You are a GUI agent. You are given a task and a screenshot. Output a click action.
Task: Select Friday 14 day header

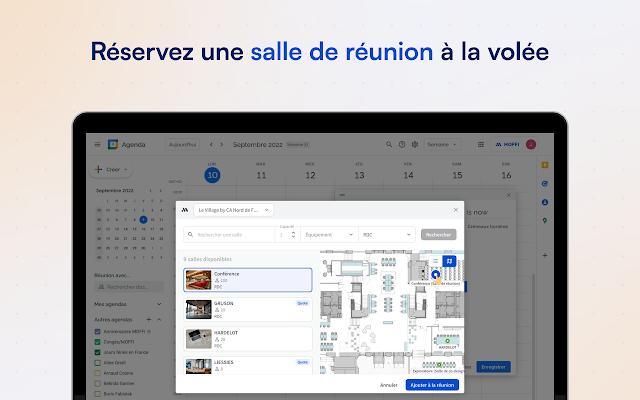point(408,175)
